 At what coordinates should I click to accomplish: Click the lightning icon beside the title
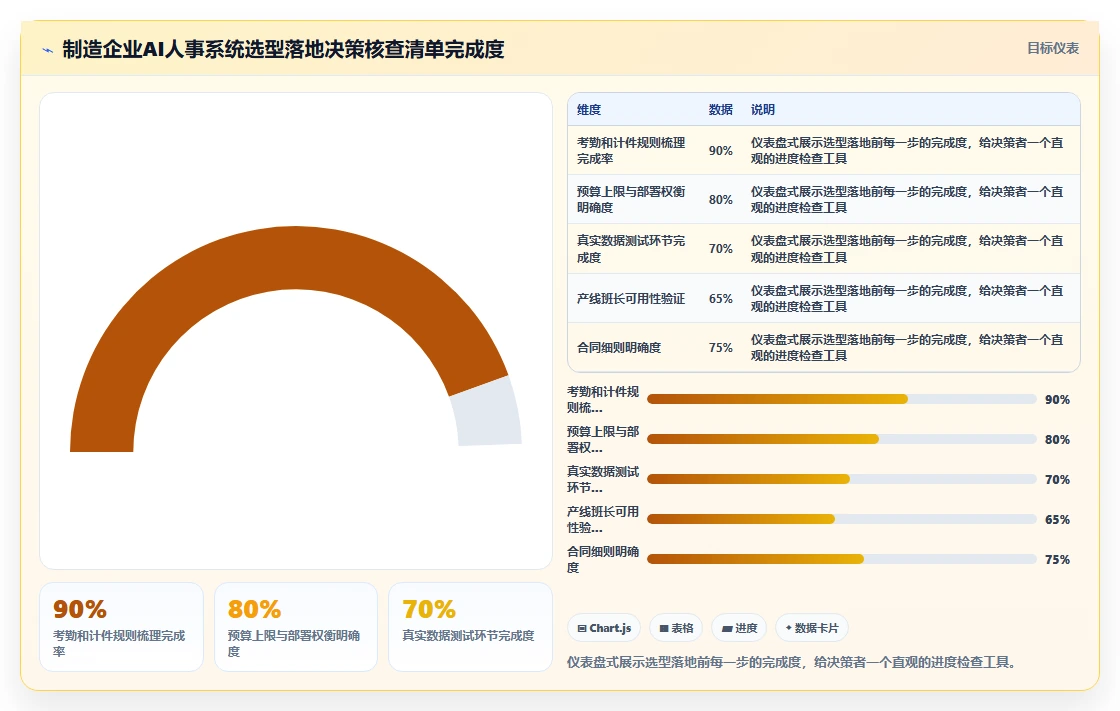[x=48, y=50]
